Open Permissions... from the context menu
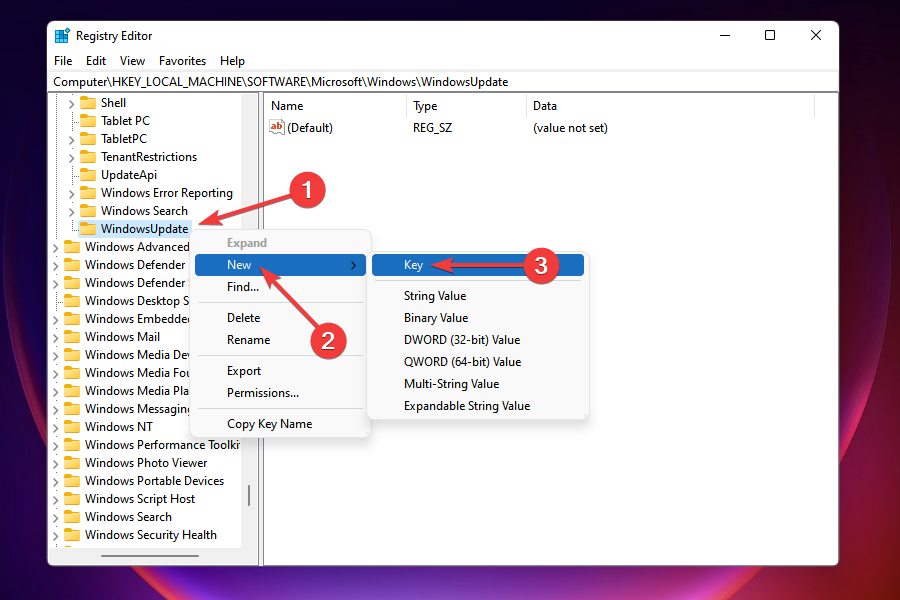 pyautogui.click(x=280, y=393)
